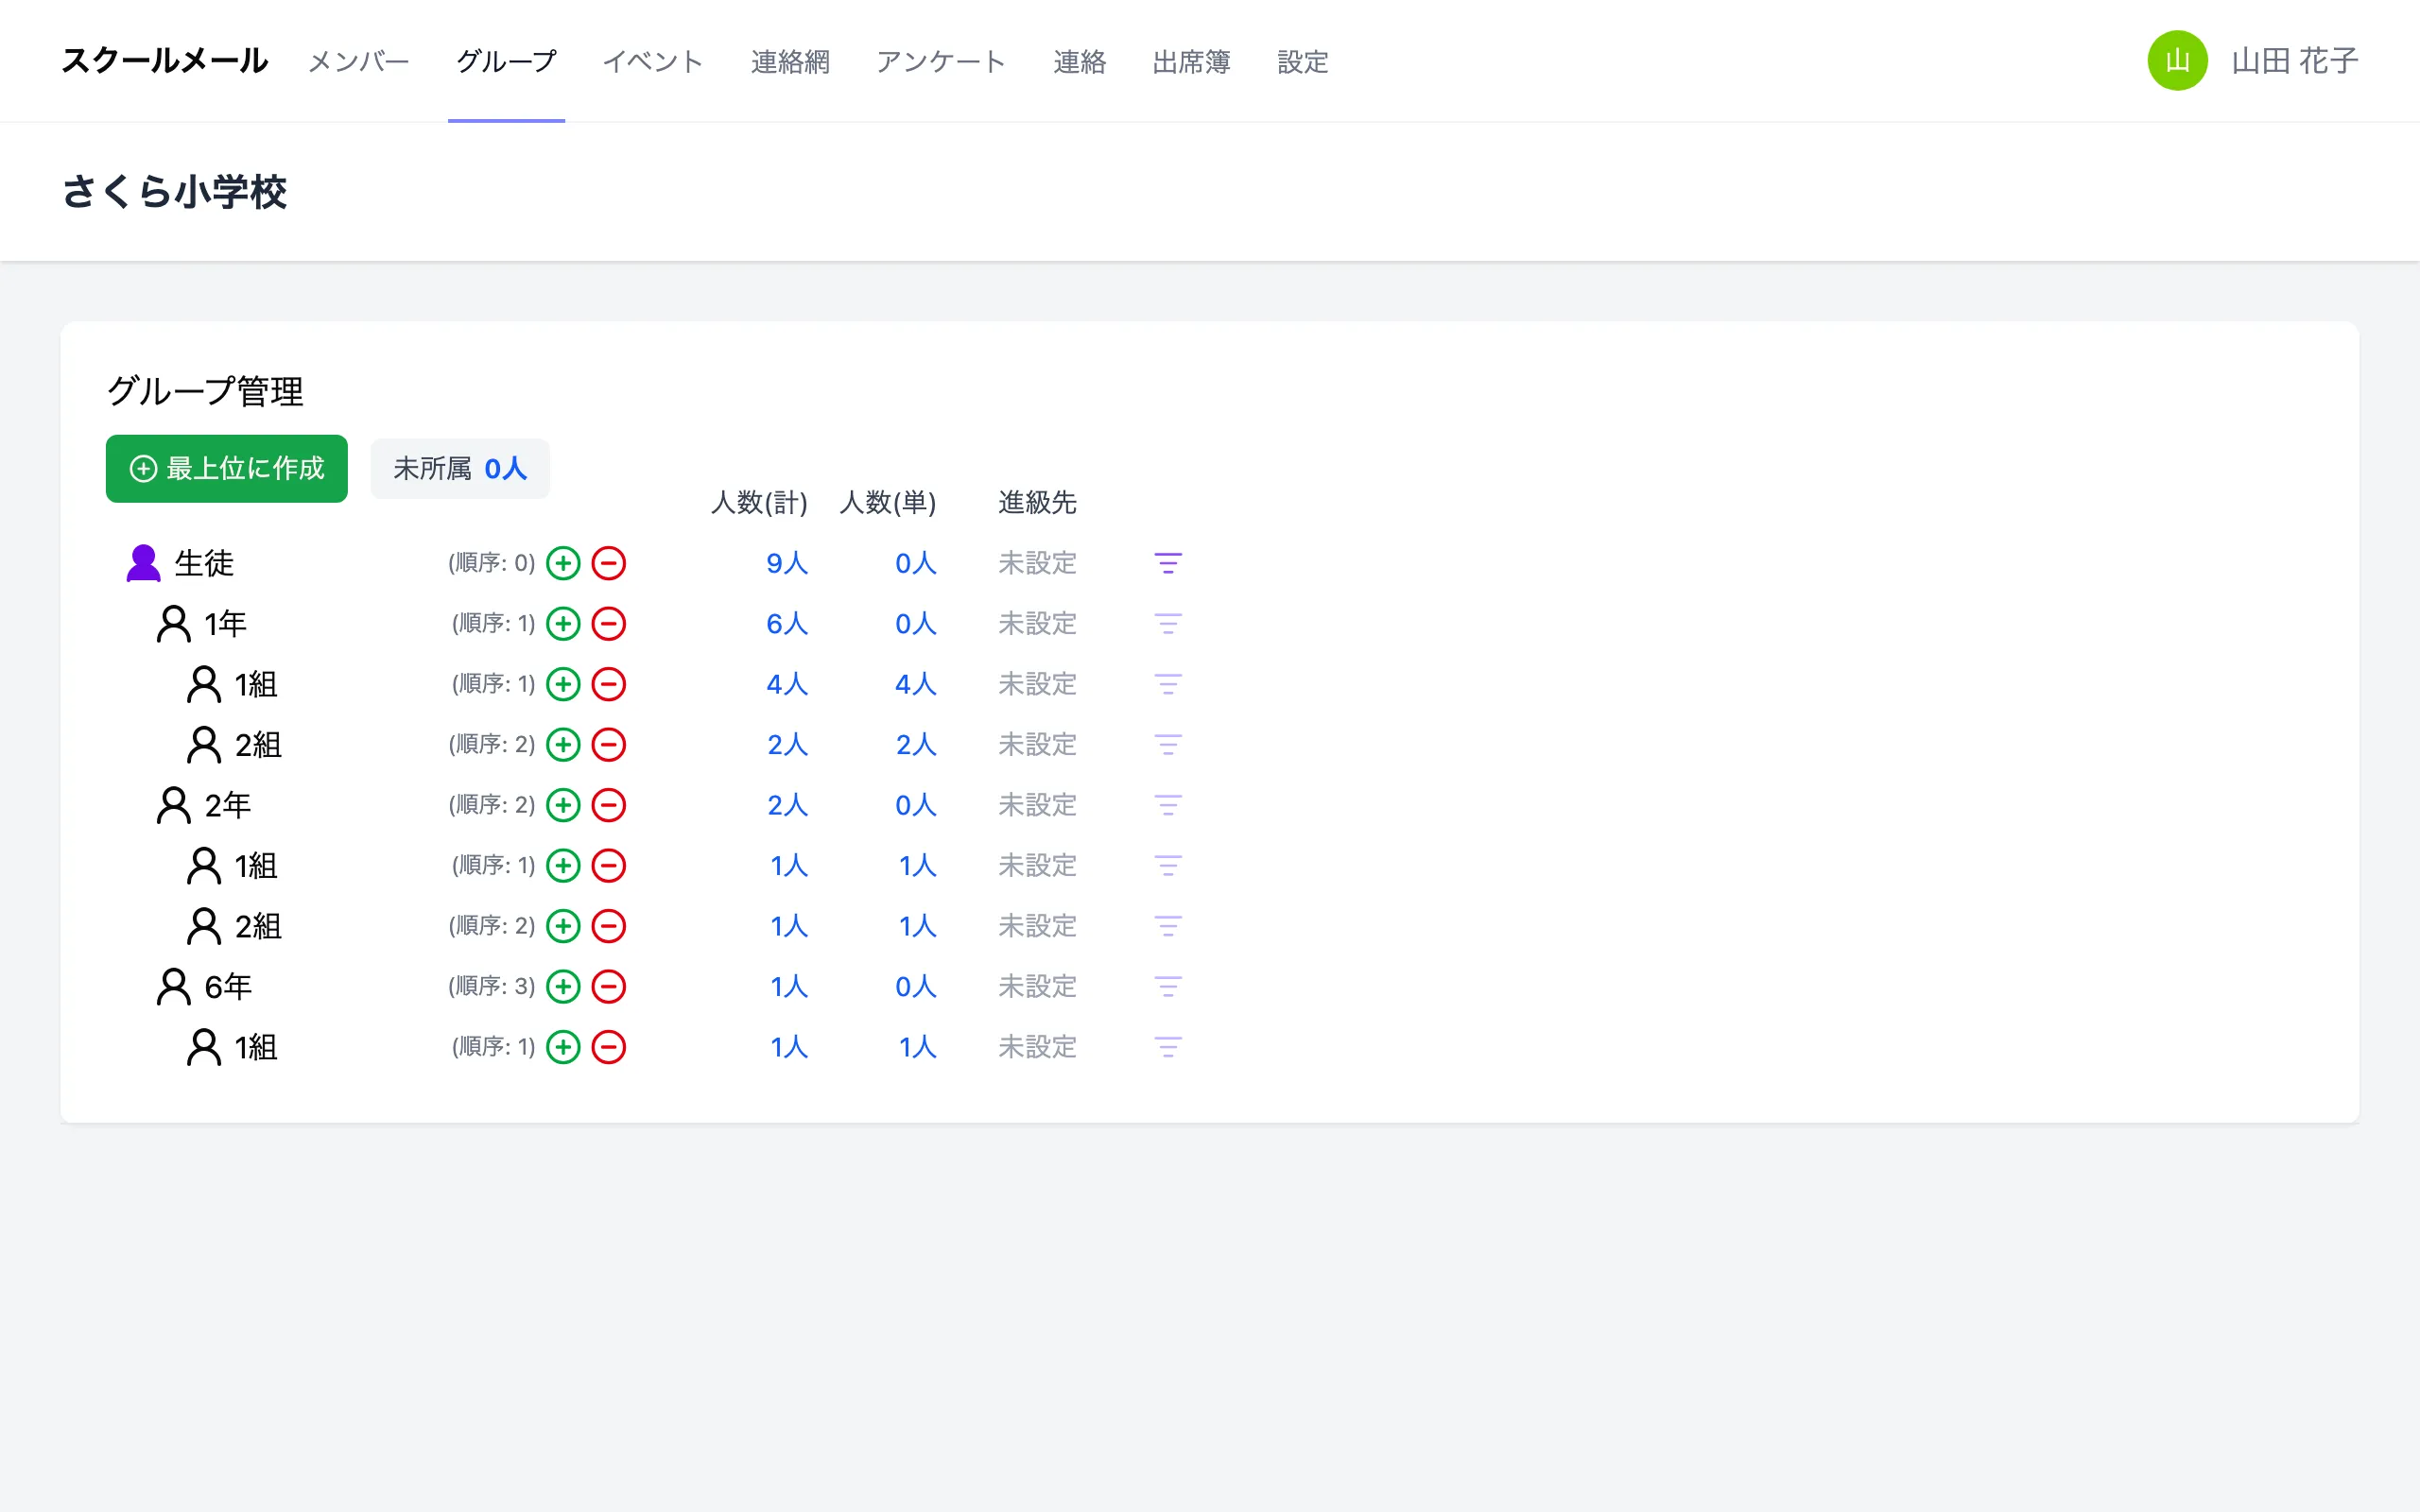
Task: Add subgroup under 2年 with plus icon
Action: pos(563,805)
